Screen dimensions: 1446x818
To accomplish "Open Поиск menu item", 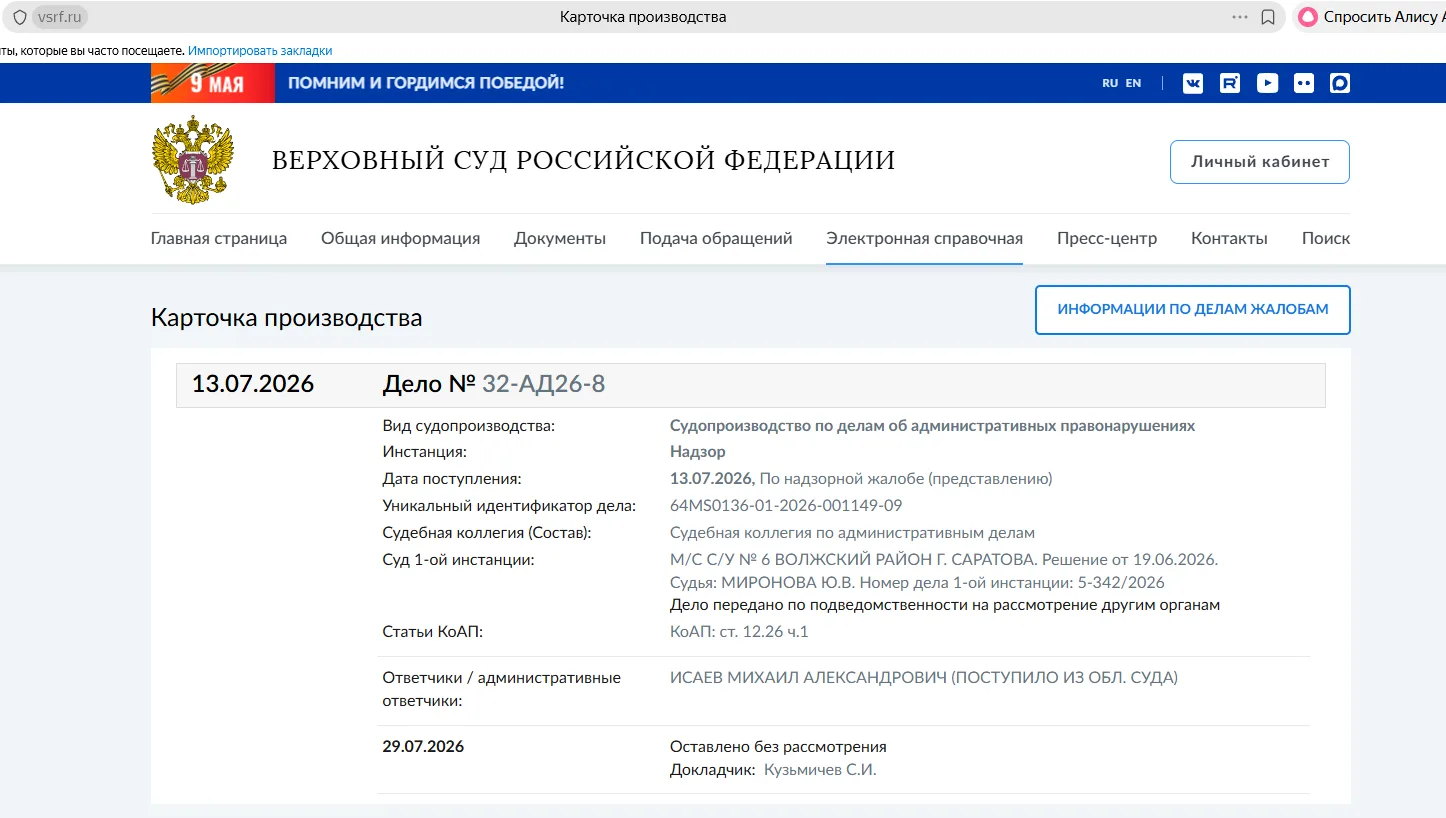I will (x=1326, y=238).
